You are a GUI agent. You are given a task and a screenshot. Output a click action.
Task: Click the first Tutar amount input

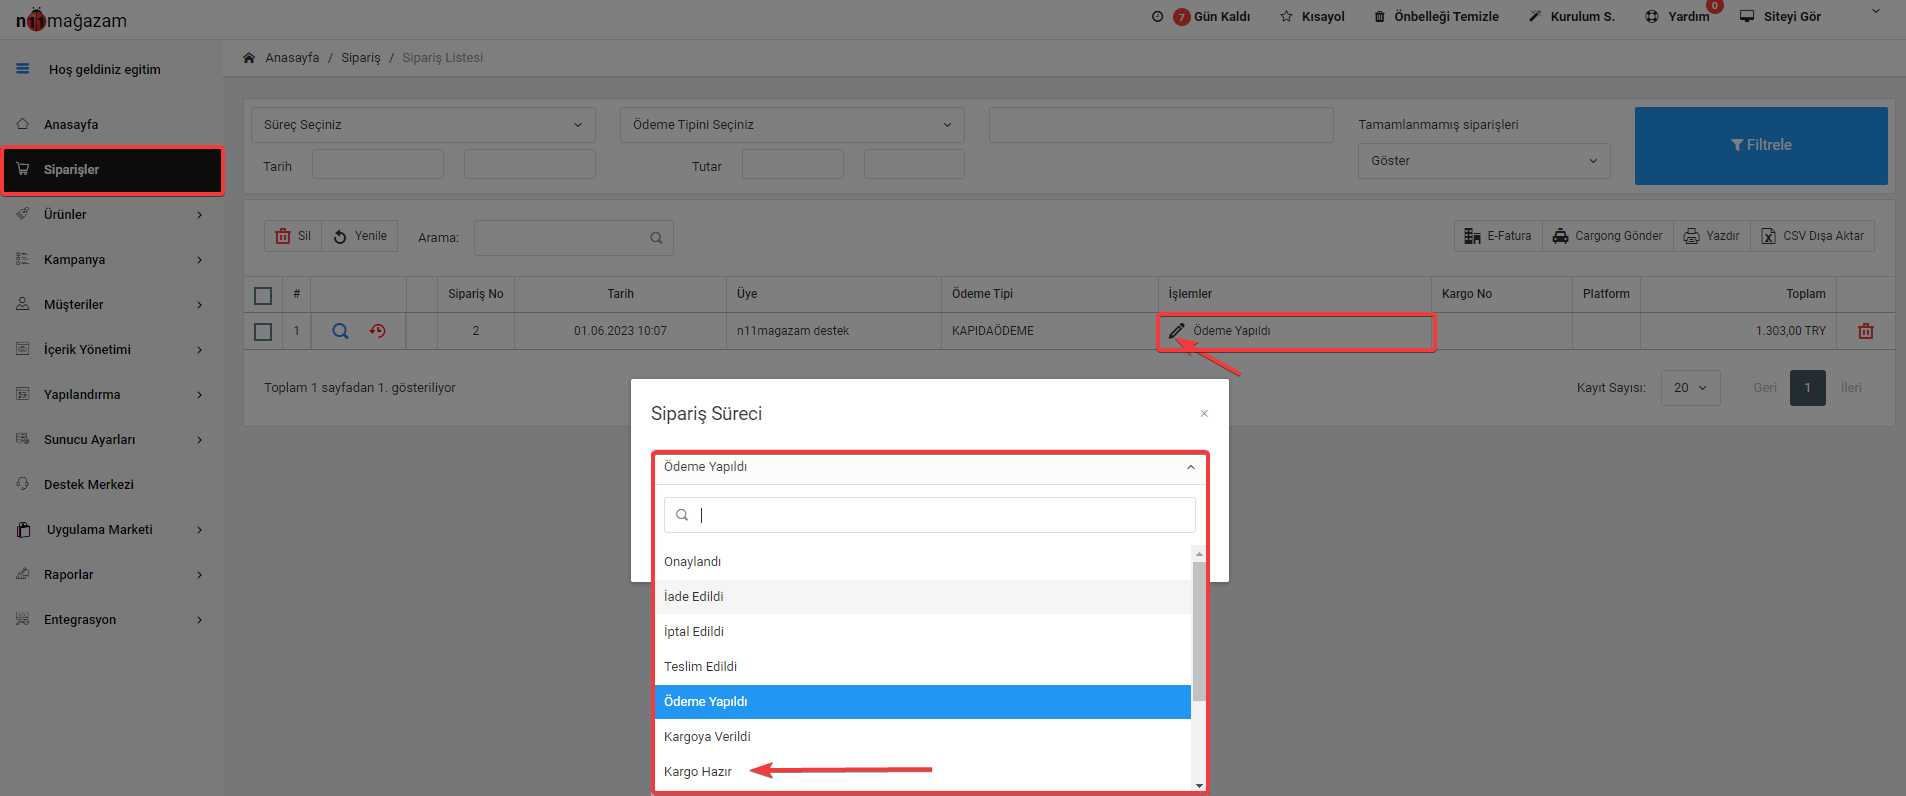point(793,165)
